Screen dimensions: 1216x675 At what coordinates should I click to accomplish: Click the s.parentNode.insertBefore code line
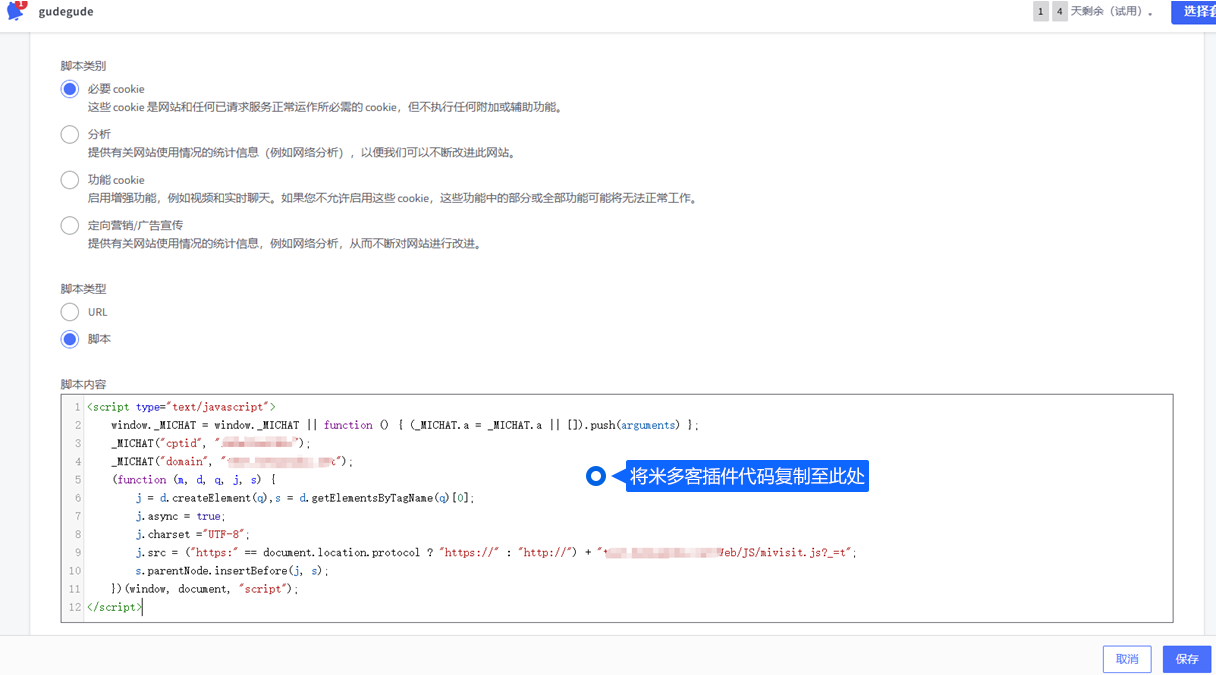pyautogui.click(x=231, y=571)
